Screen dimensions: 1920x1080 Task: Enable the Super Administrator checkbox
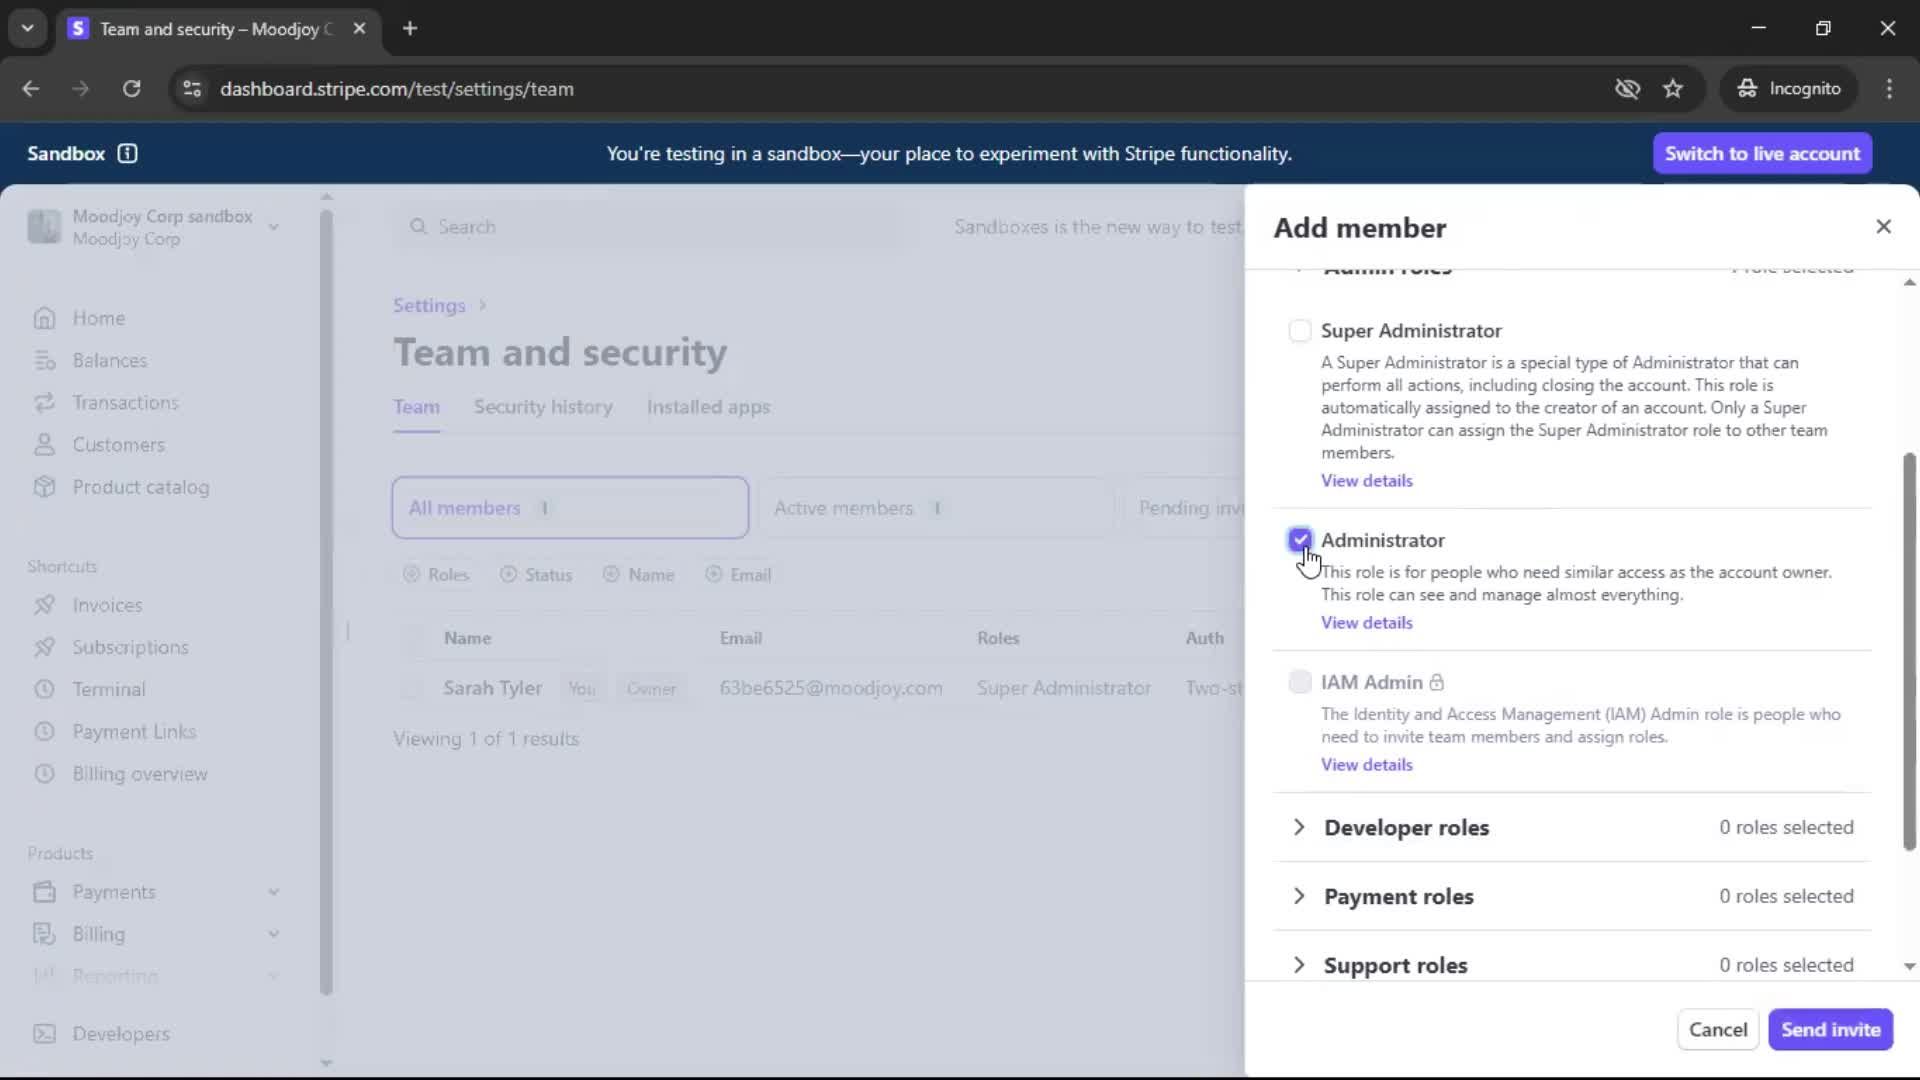pos(1299,331)
